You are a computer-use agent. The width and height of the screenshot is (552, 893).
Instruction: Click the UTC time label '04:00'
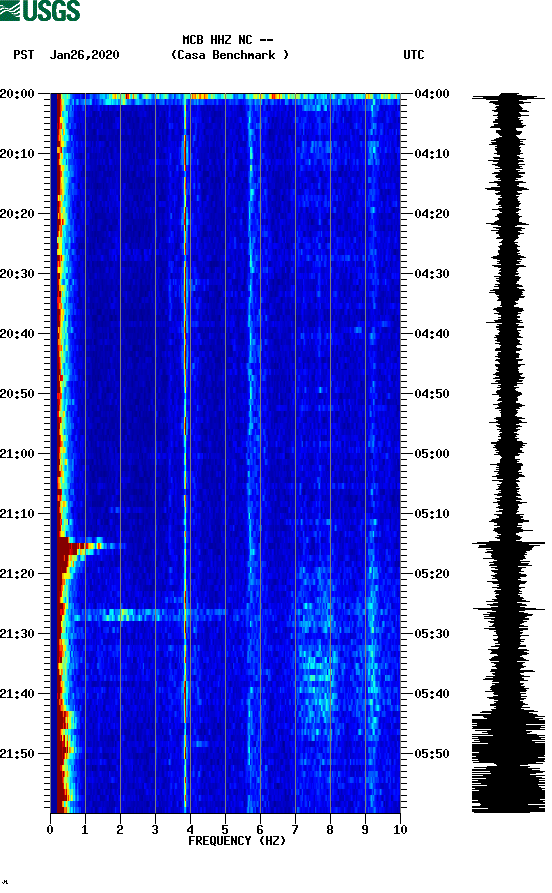pos(432,93)
